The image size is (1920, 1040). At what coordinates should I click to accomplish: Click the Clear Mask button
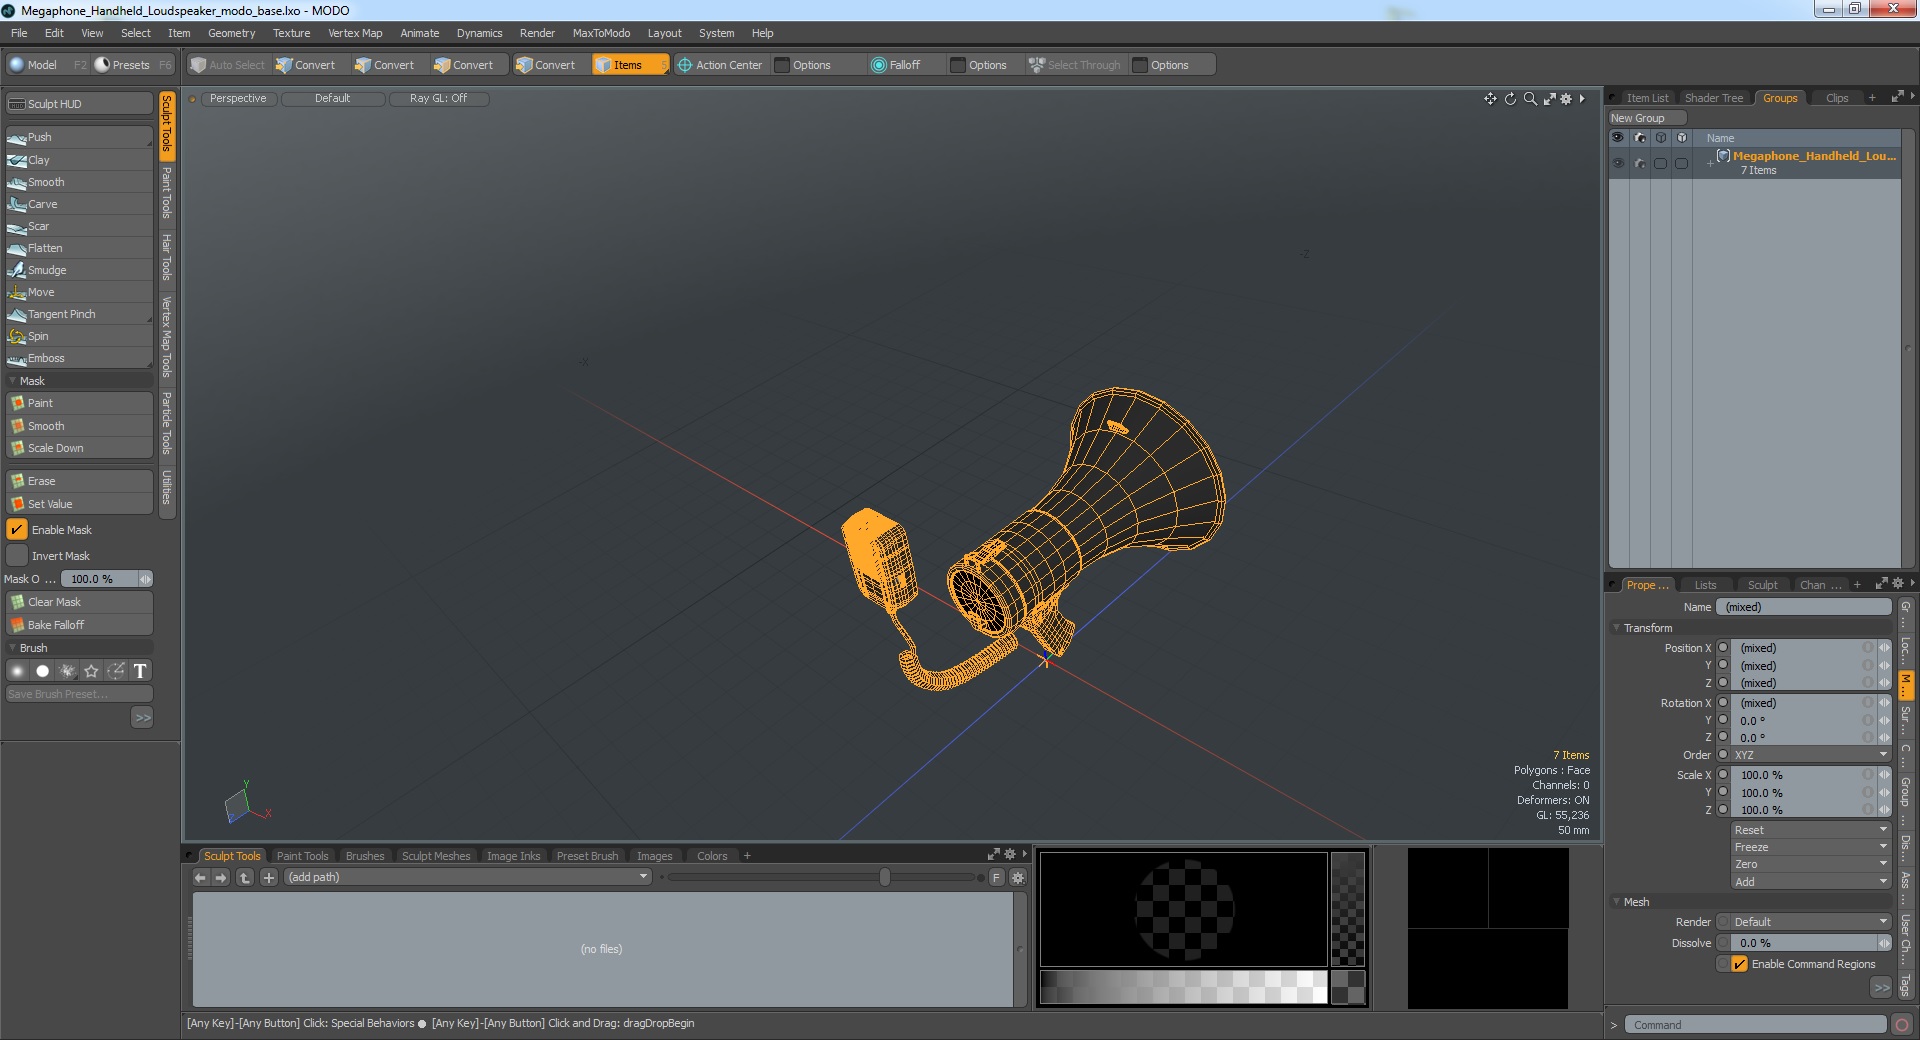pos(79,602)
